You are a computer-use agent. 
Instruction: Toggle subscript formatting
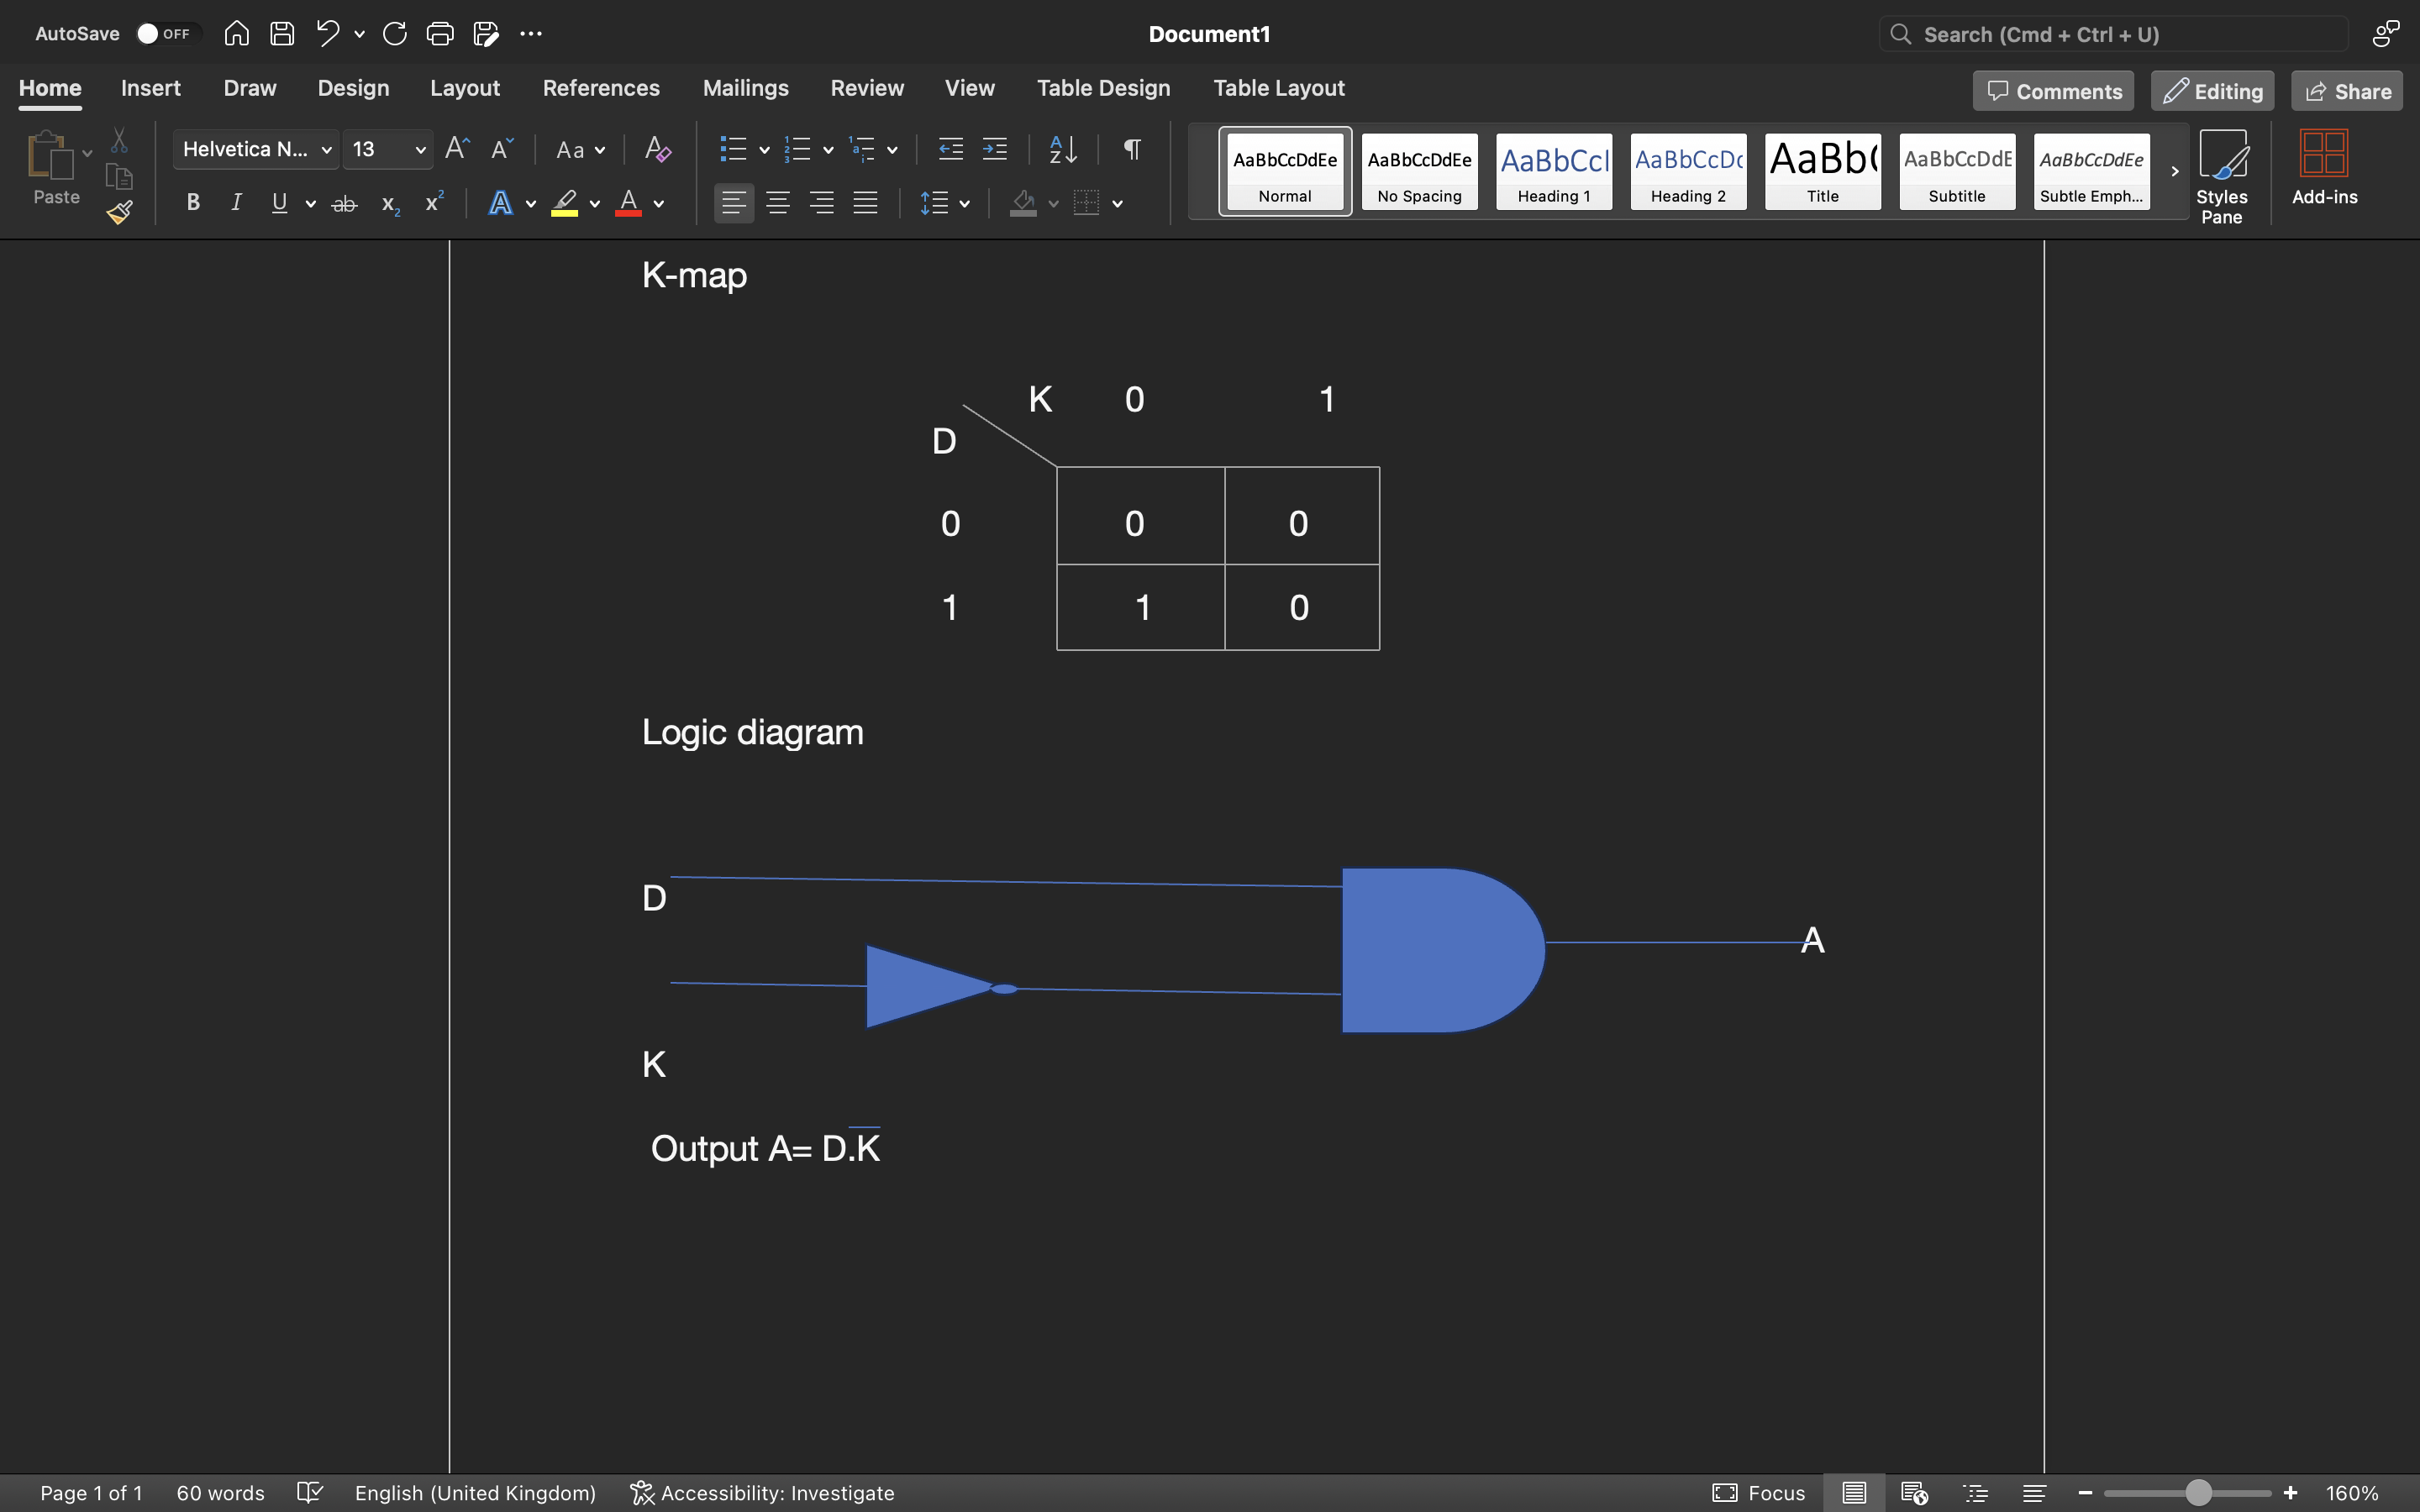[390, 205]
